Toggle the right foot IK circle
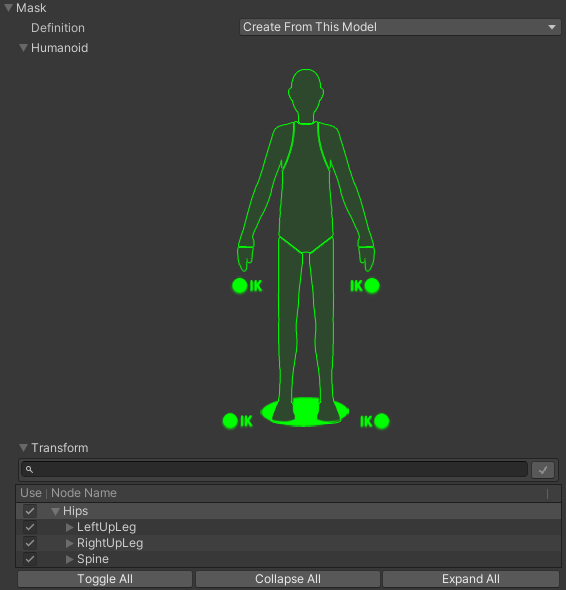Image resolution: width=566 pixels, height=590 pixels. click(x=382, y=421)
